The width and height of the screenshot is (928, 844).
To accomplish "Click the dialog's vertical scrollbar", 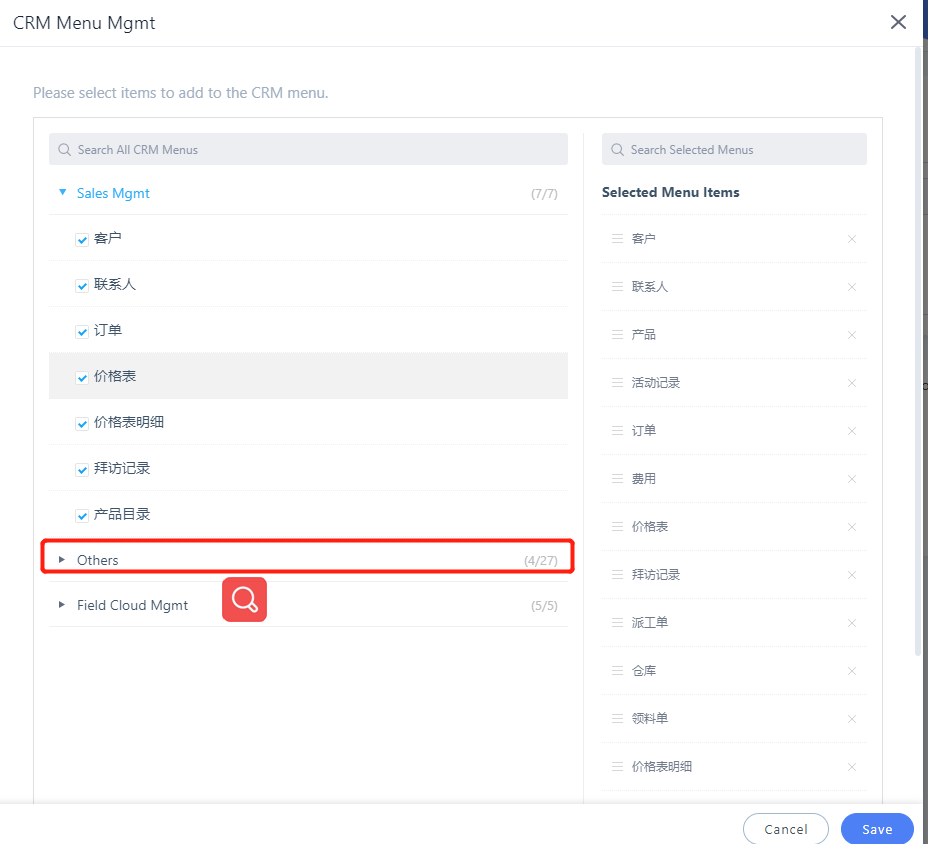I will point(918,350).
